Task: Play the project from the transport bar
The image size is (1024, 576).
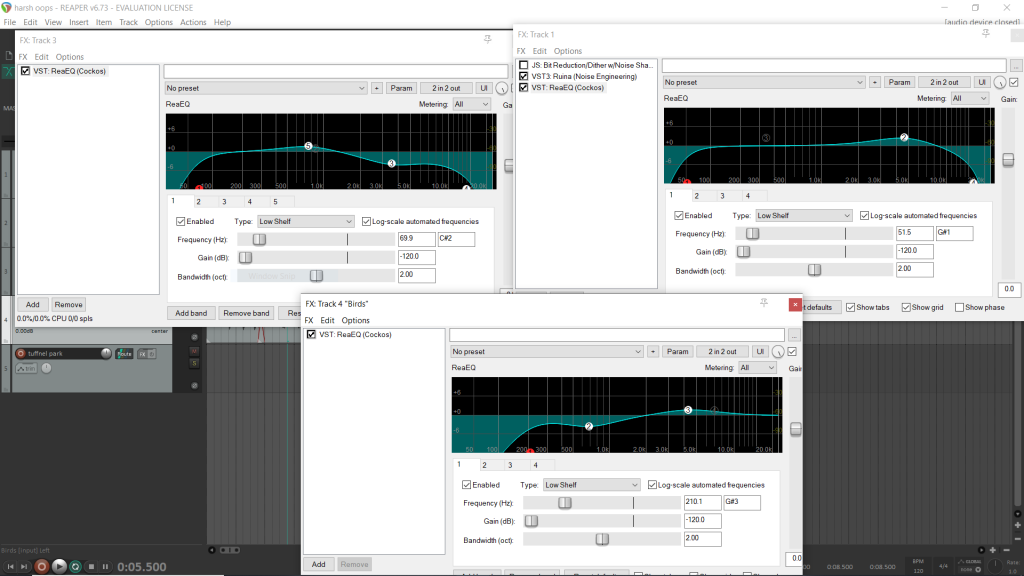Action: pyautogui.click(x=59, y=566)
